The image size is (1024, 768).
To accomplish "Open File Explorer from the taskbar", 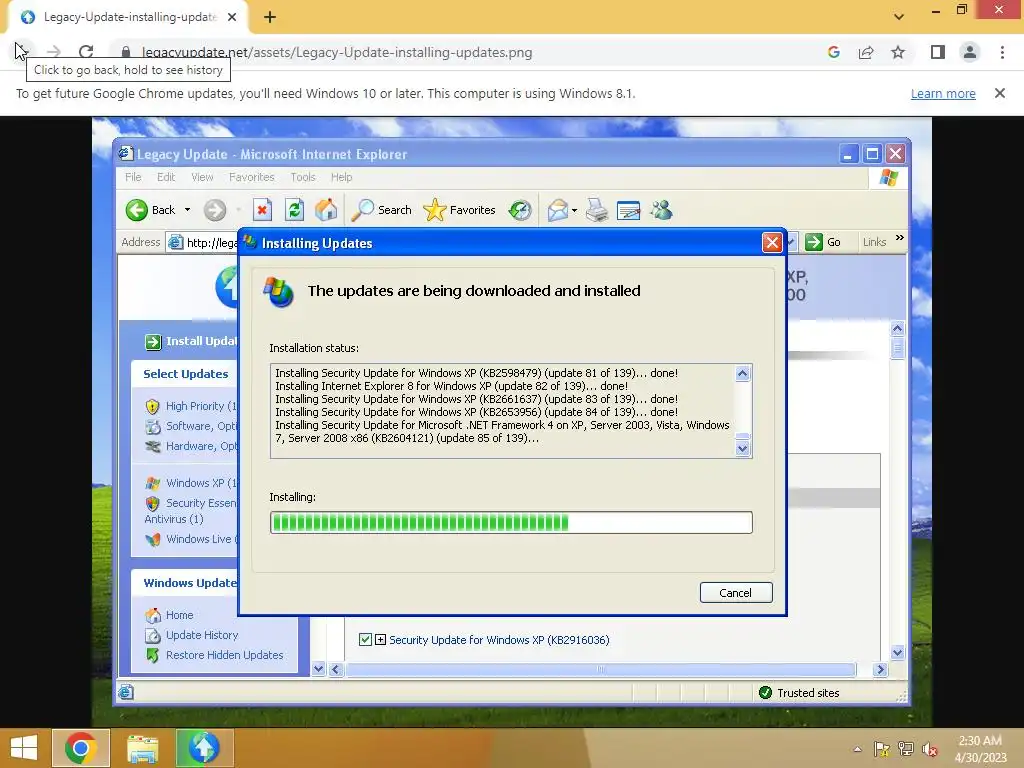I will pyautogui.click(x=142, y=748).
